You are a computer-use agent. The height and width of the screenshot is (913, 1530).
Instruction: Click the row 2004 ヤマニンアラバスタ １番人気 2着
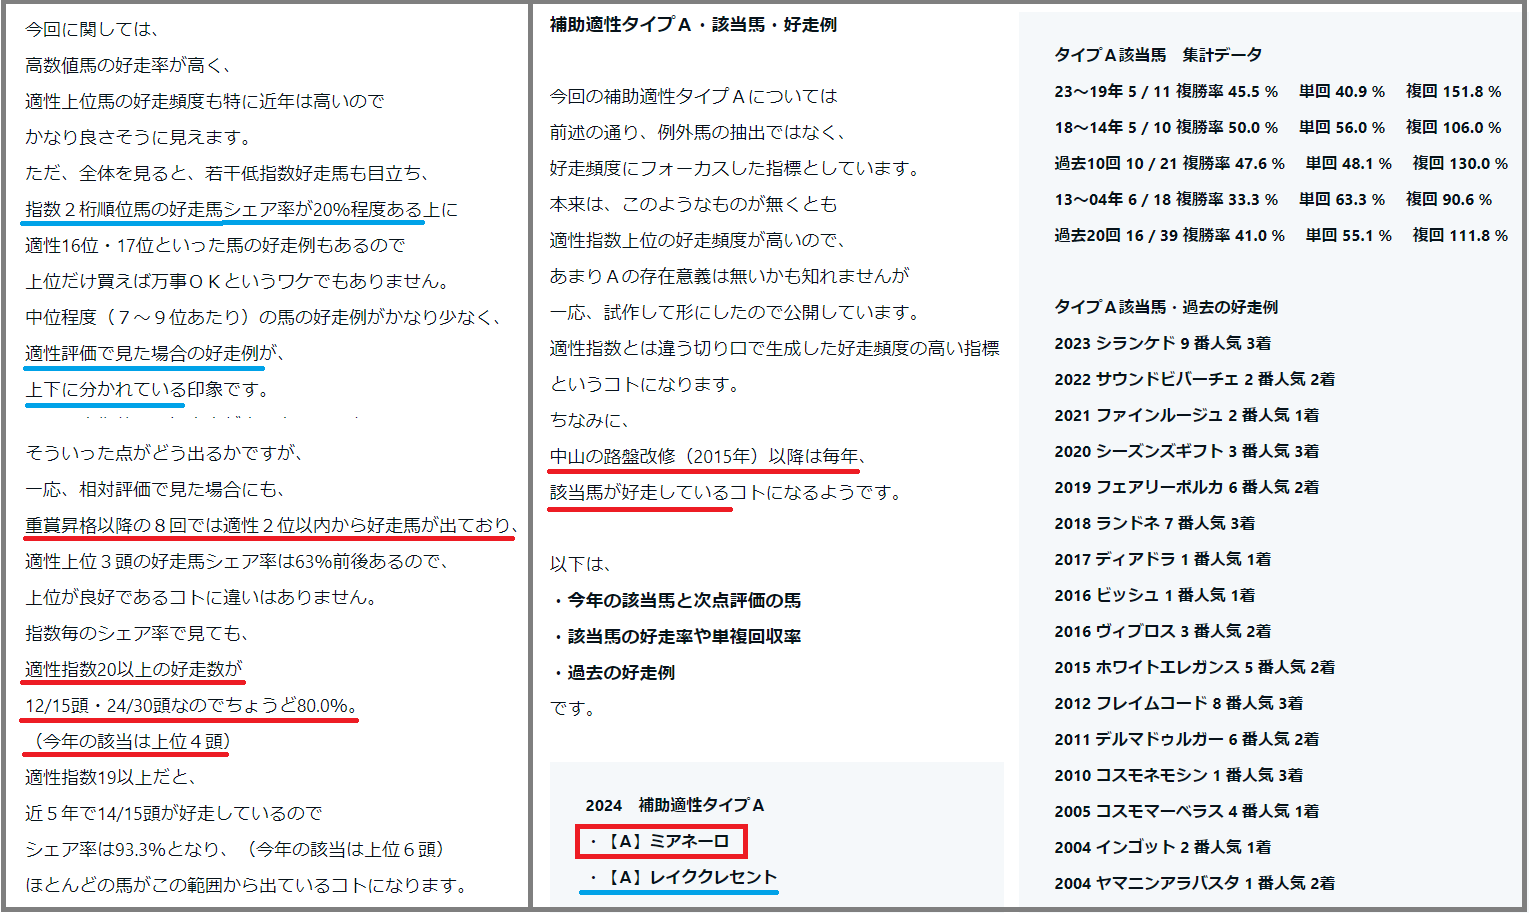[x=1195, y=883]
